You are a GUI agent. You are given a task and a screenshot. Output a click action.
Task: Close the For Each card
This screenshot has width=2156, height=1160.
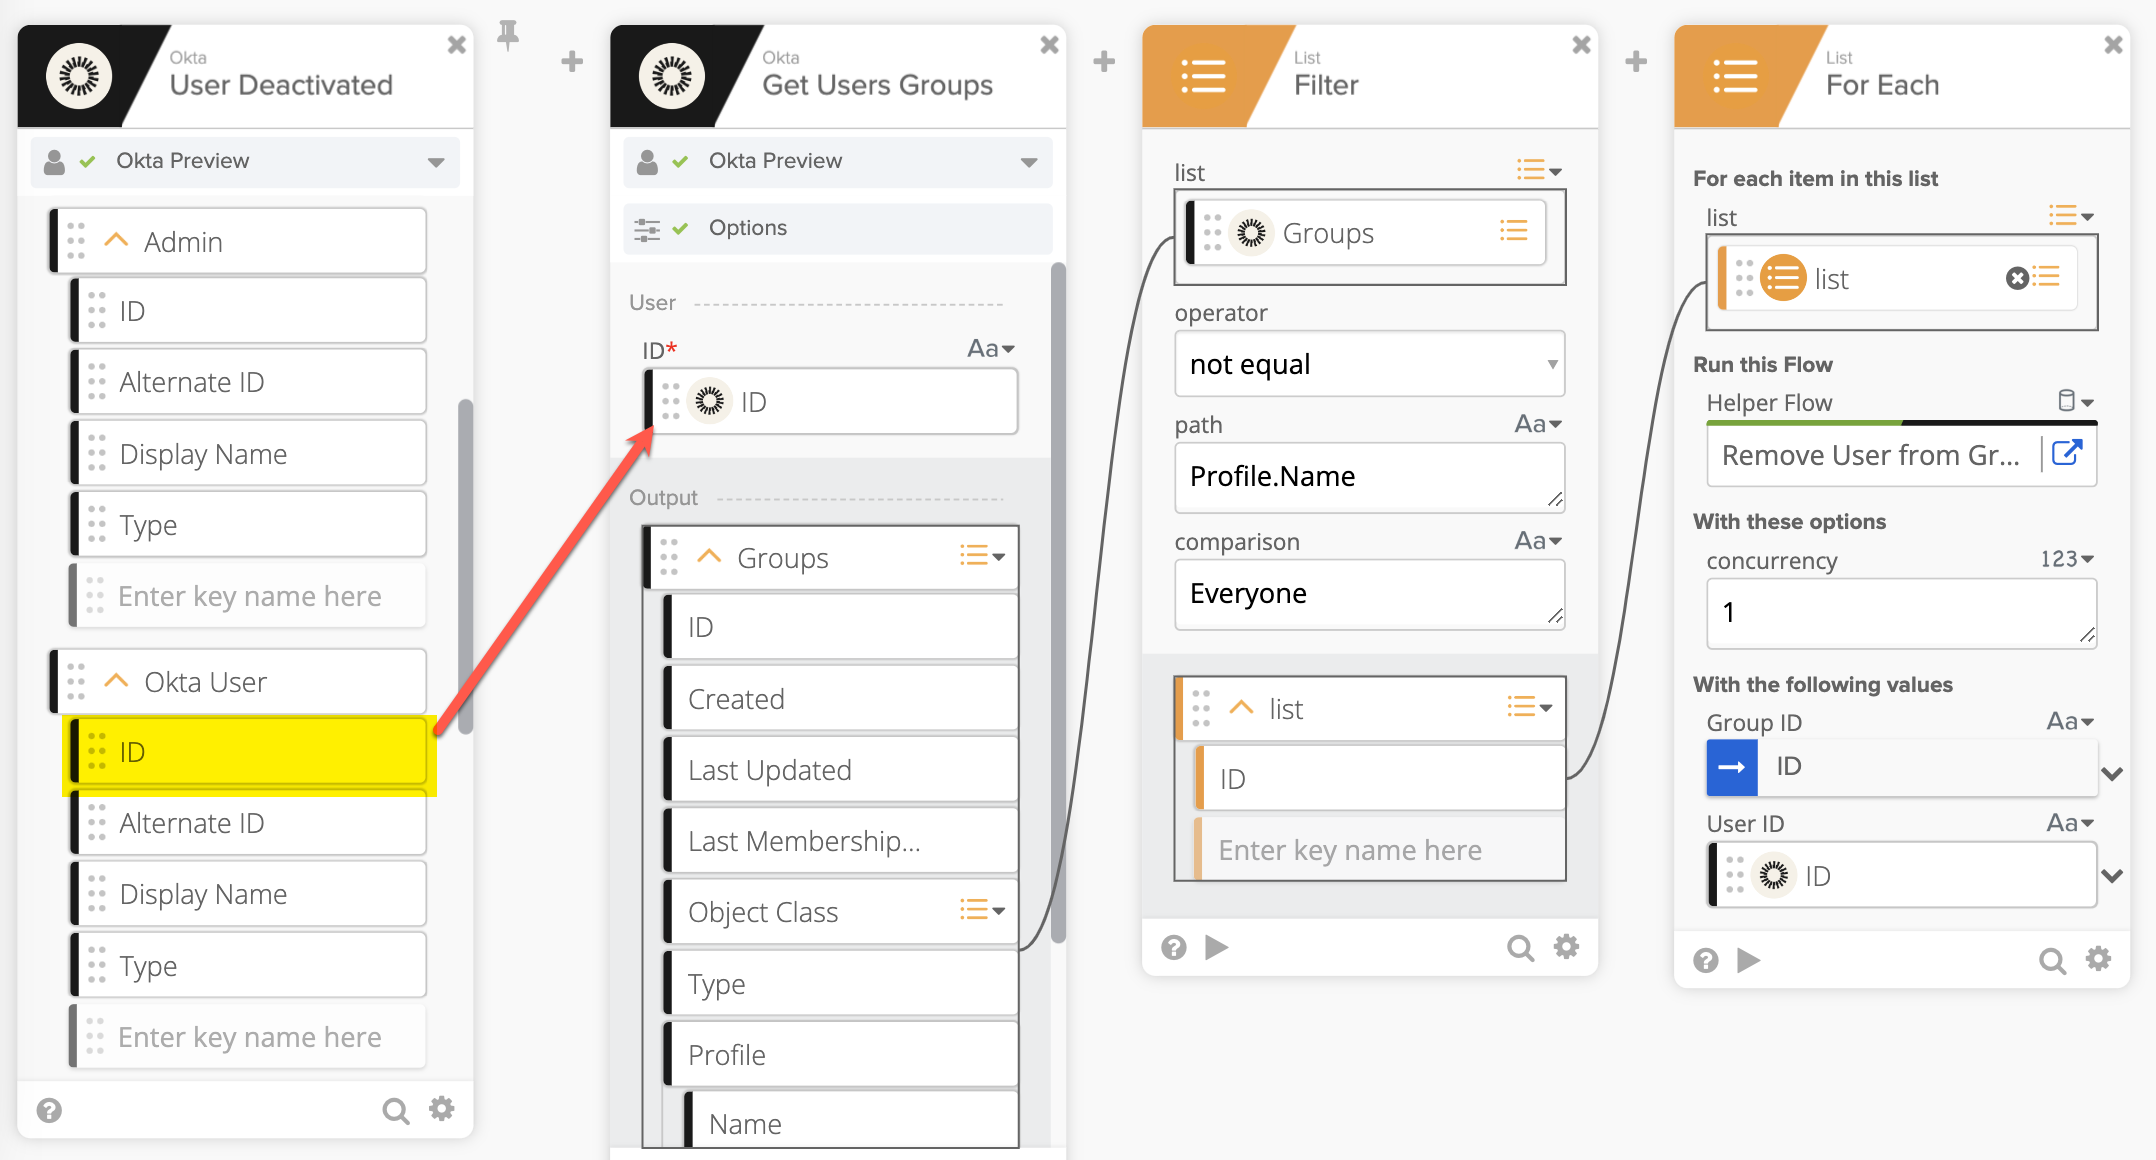(x=2113, y=45)
